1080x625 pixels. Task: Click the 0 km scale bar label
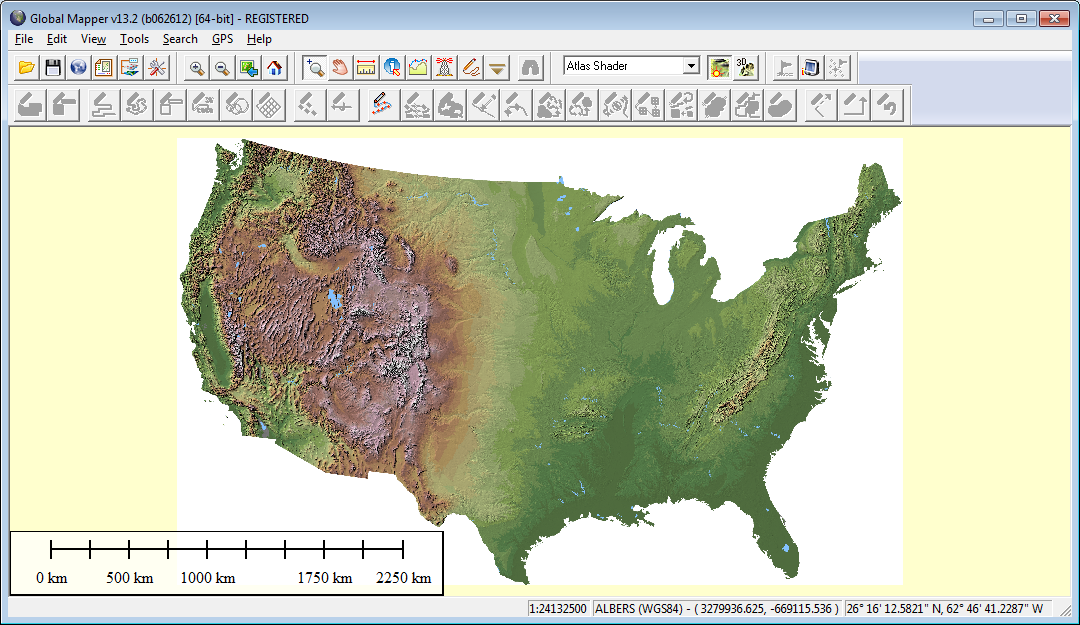52,578
